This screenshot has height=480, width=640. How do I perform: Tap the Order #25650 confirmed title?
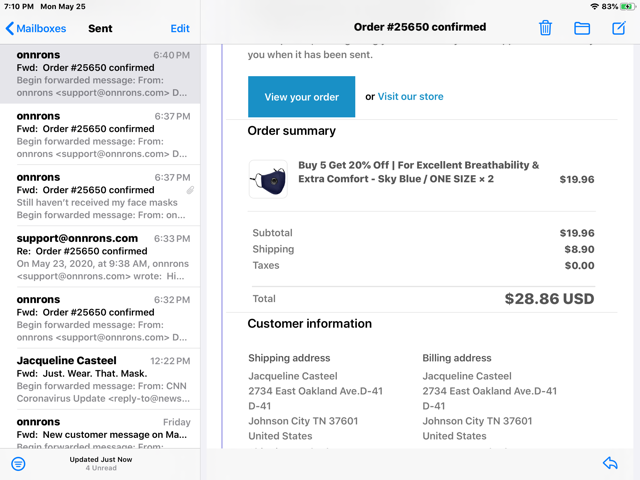click(420, 27)
